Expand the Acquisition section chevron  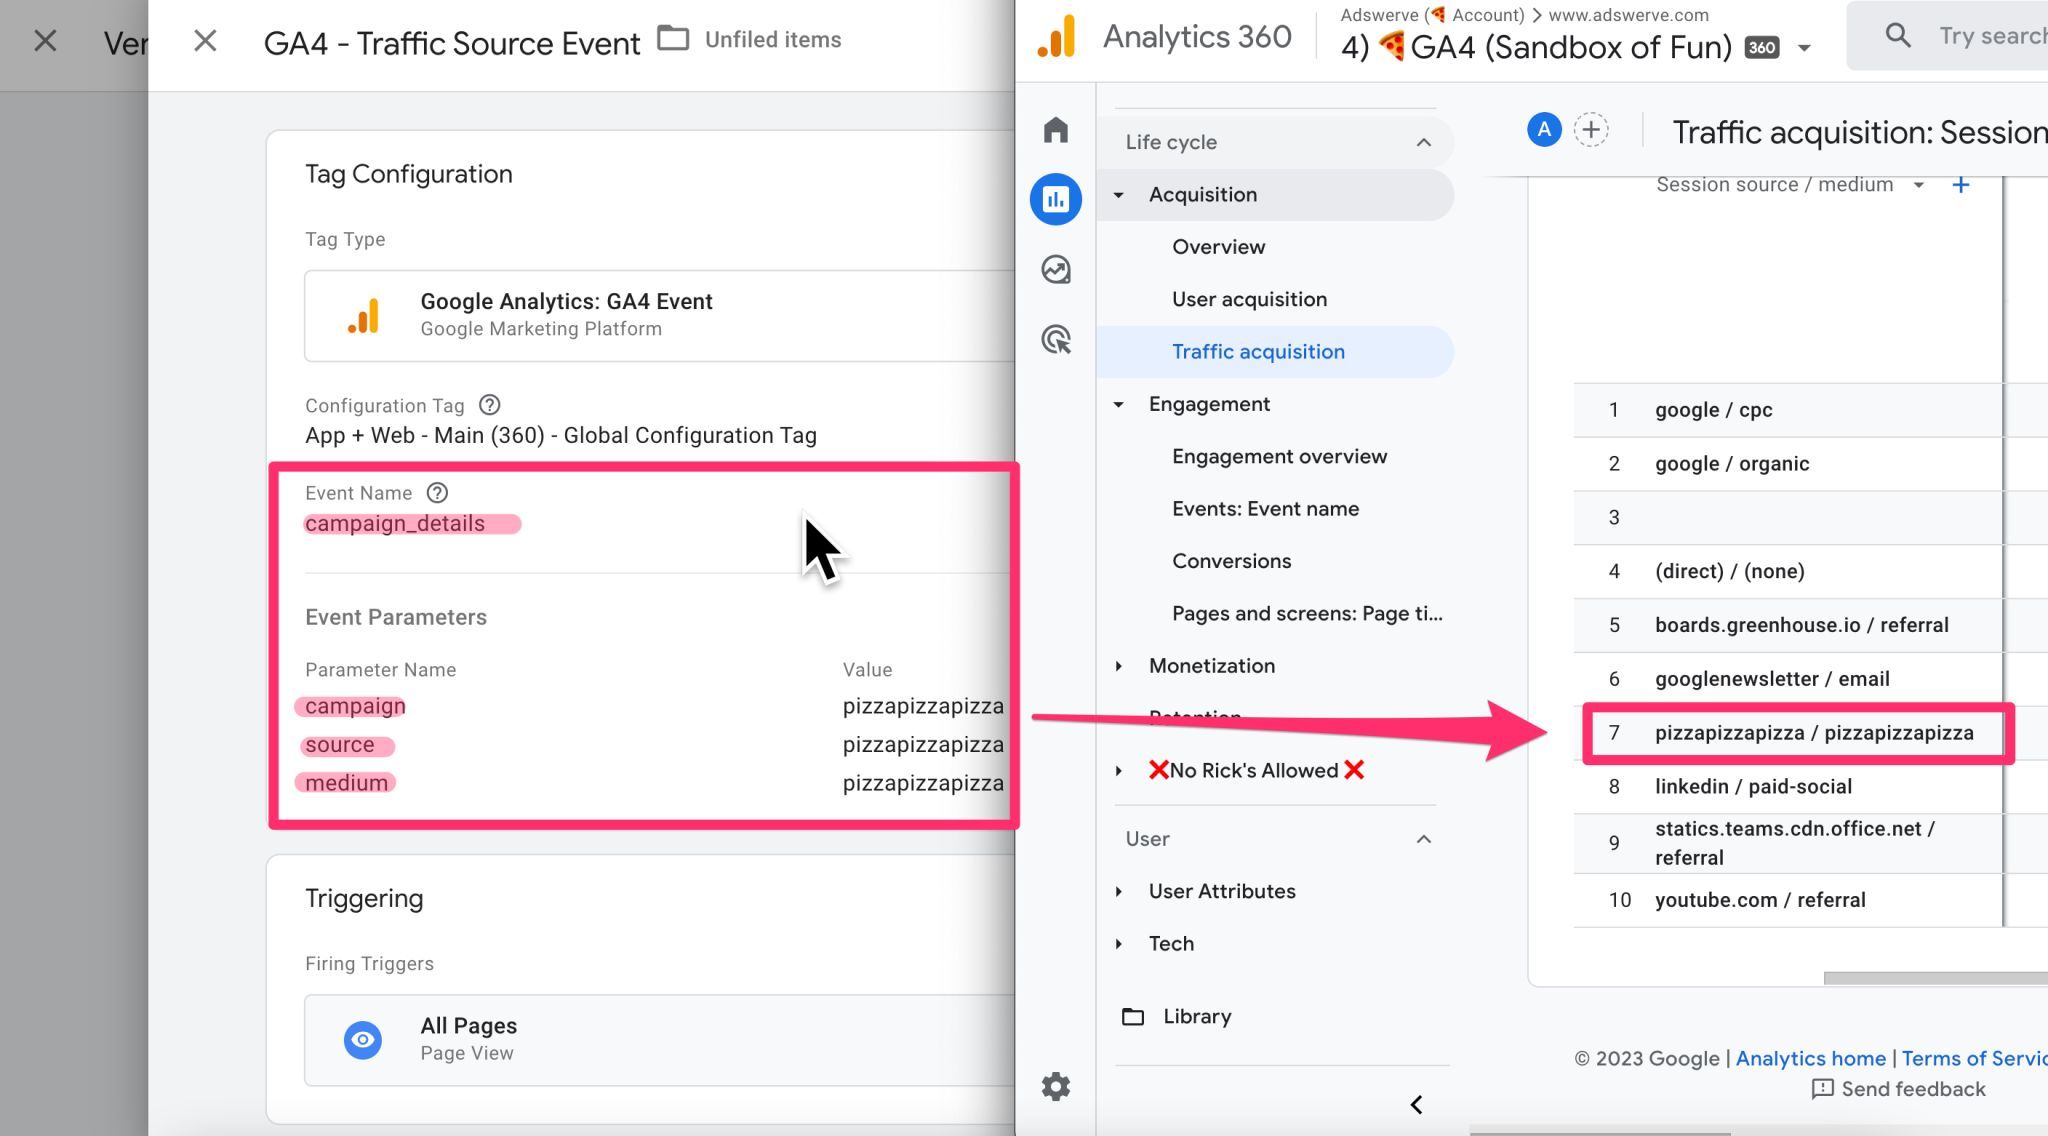click(1119, 194)
